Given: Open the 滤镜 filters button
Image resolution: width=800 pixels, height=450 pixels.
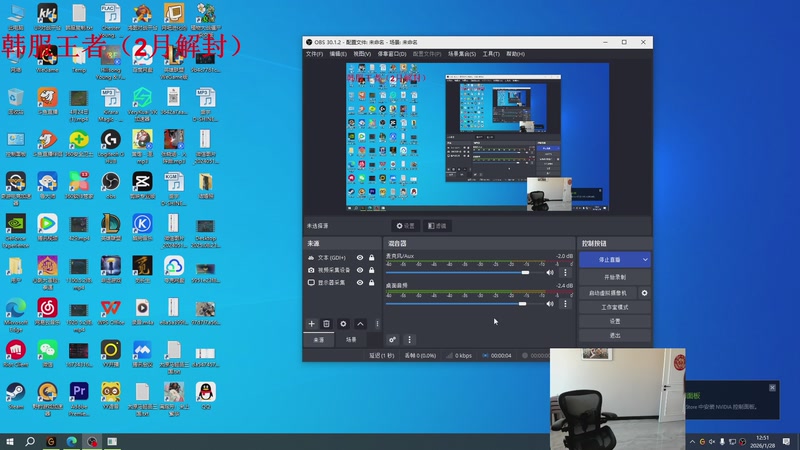Looking at the screenshot, I should 437,226.
